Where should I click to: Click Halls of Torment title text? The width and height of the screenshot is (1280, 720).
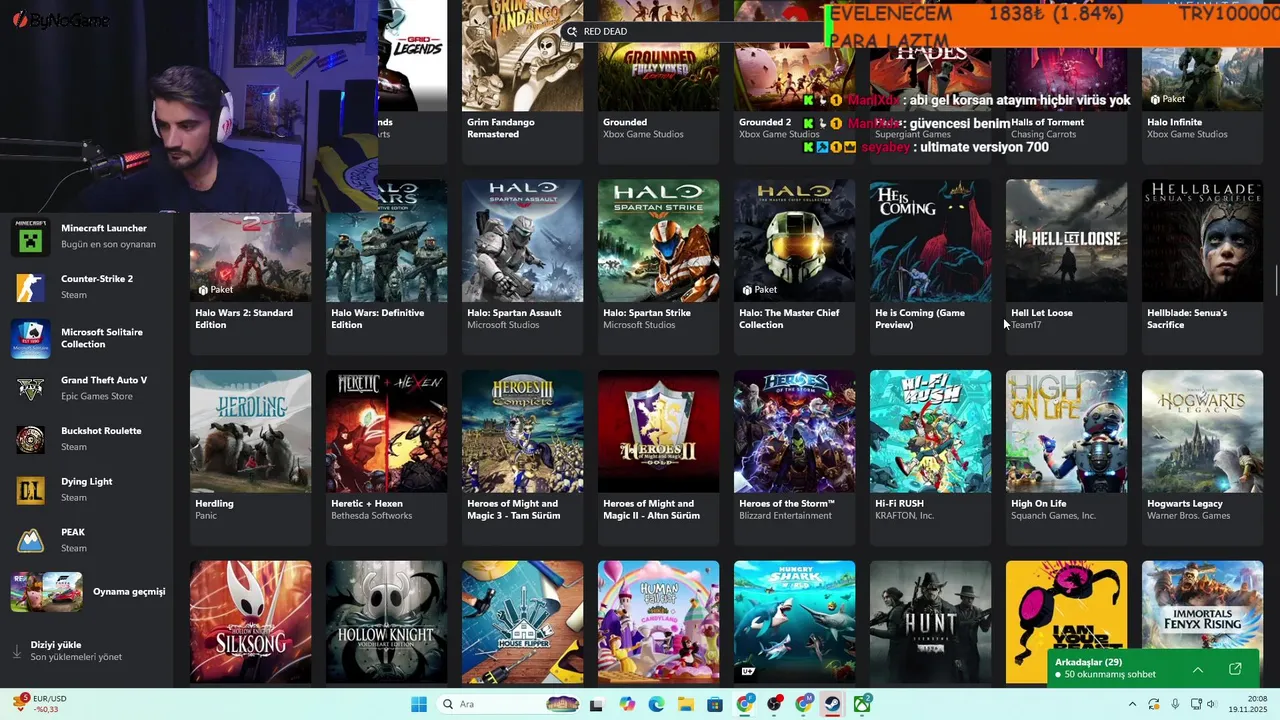tap(1047, 122)
